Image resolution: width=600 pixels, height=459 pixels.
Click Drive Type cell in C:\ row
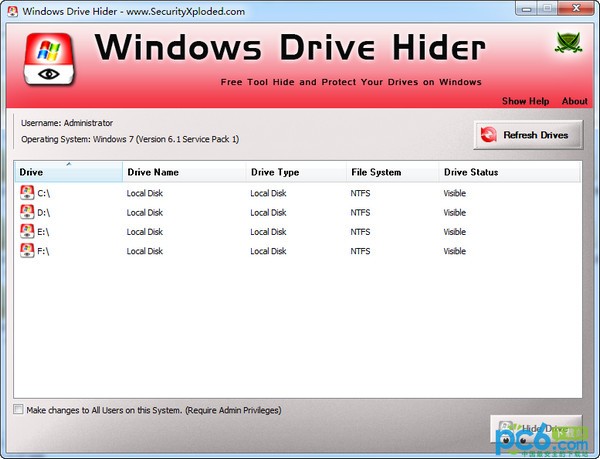pyautogui.click(x=268, y=193)
